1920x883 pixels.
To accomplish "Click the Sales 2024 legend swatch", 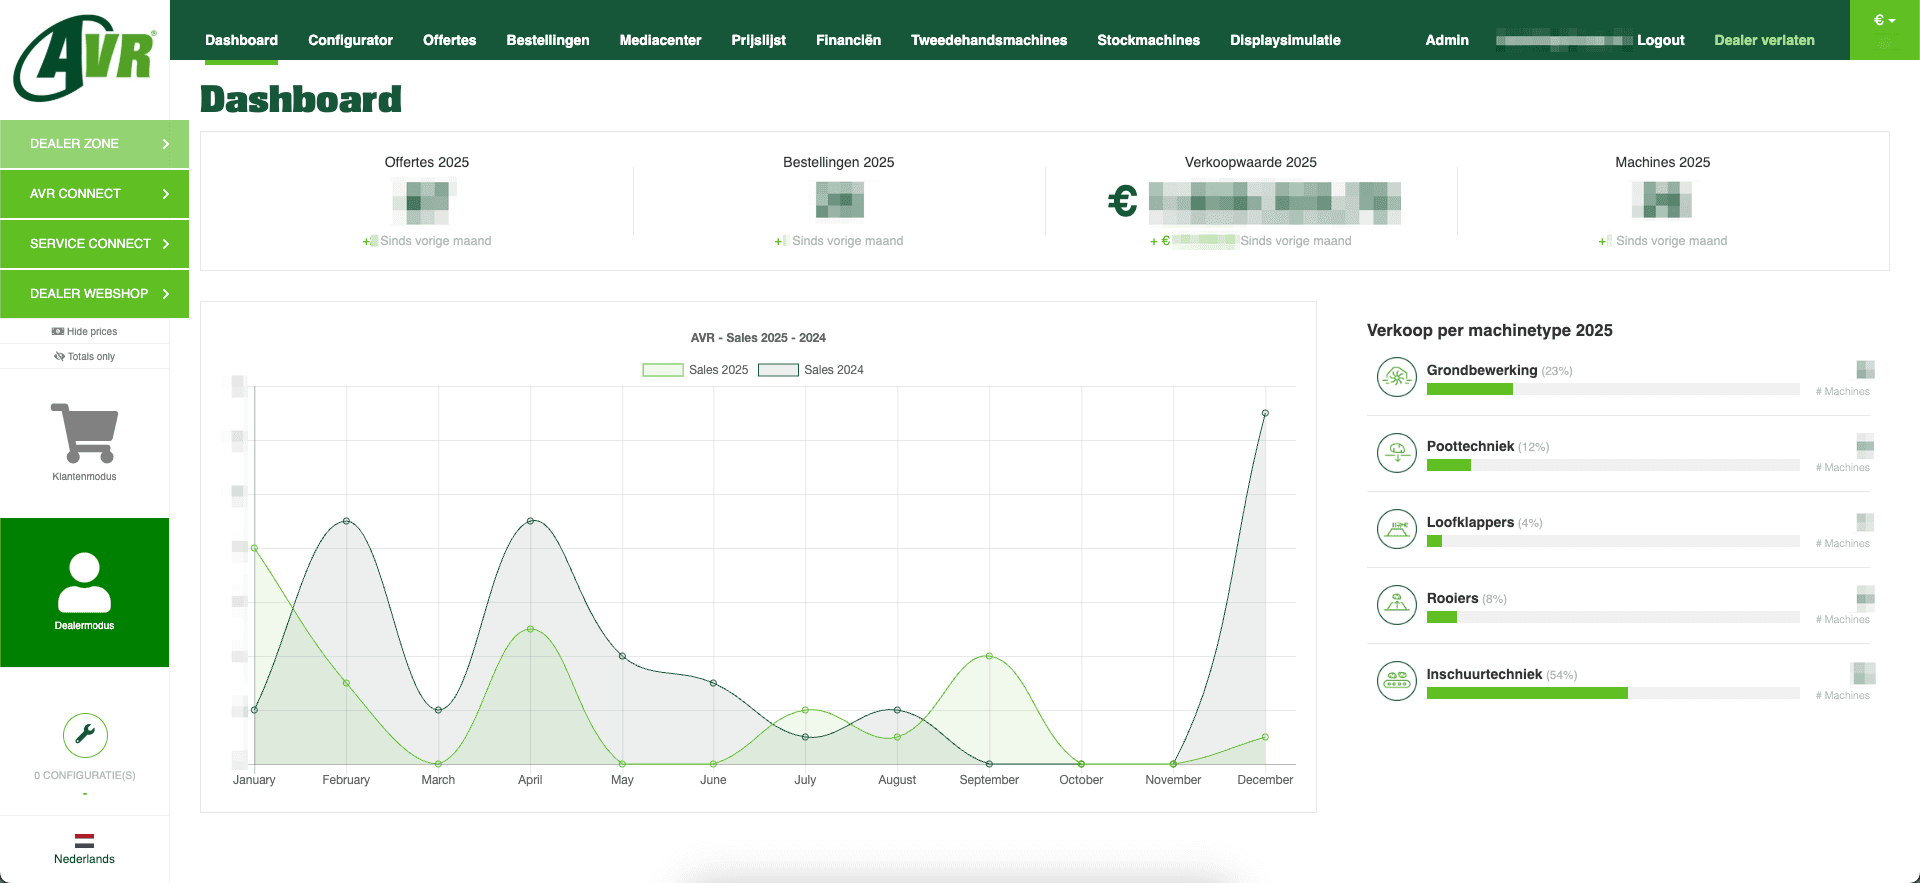I will tap(778, 370).
